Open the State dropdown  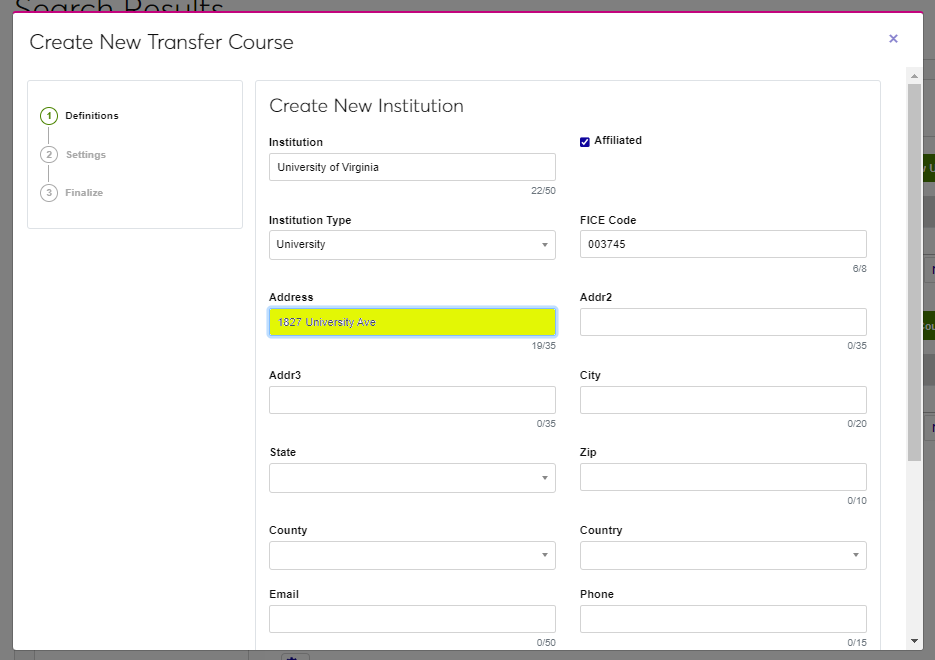click(x=412, y=478)
